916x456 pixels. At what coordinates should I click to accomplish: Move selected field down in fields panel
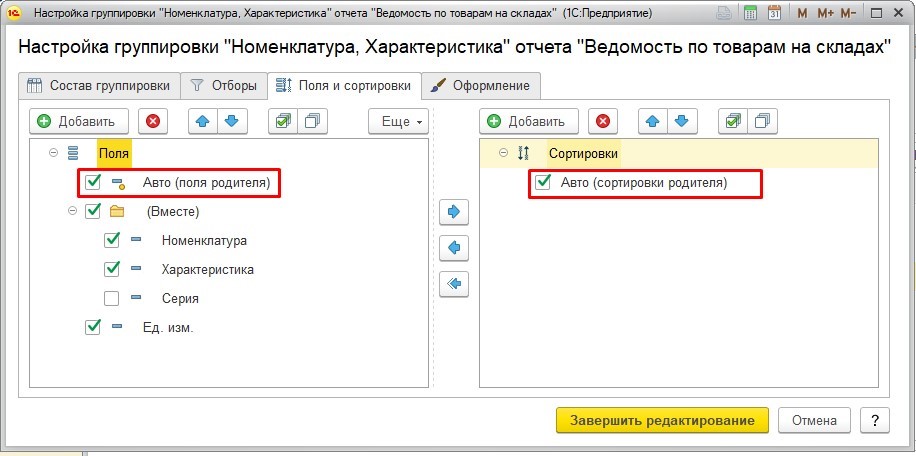click(231, 122)
